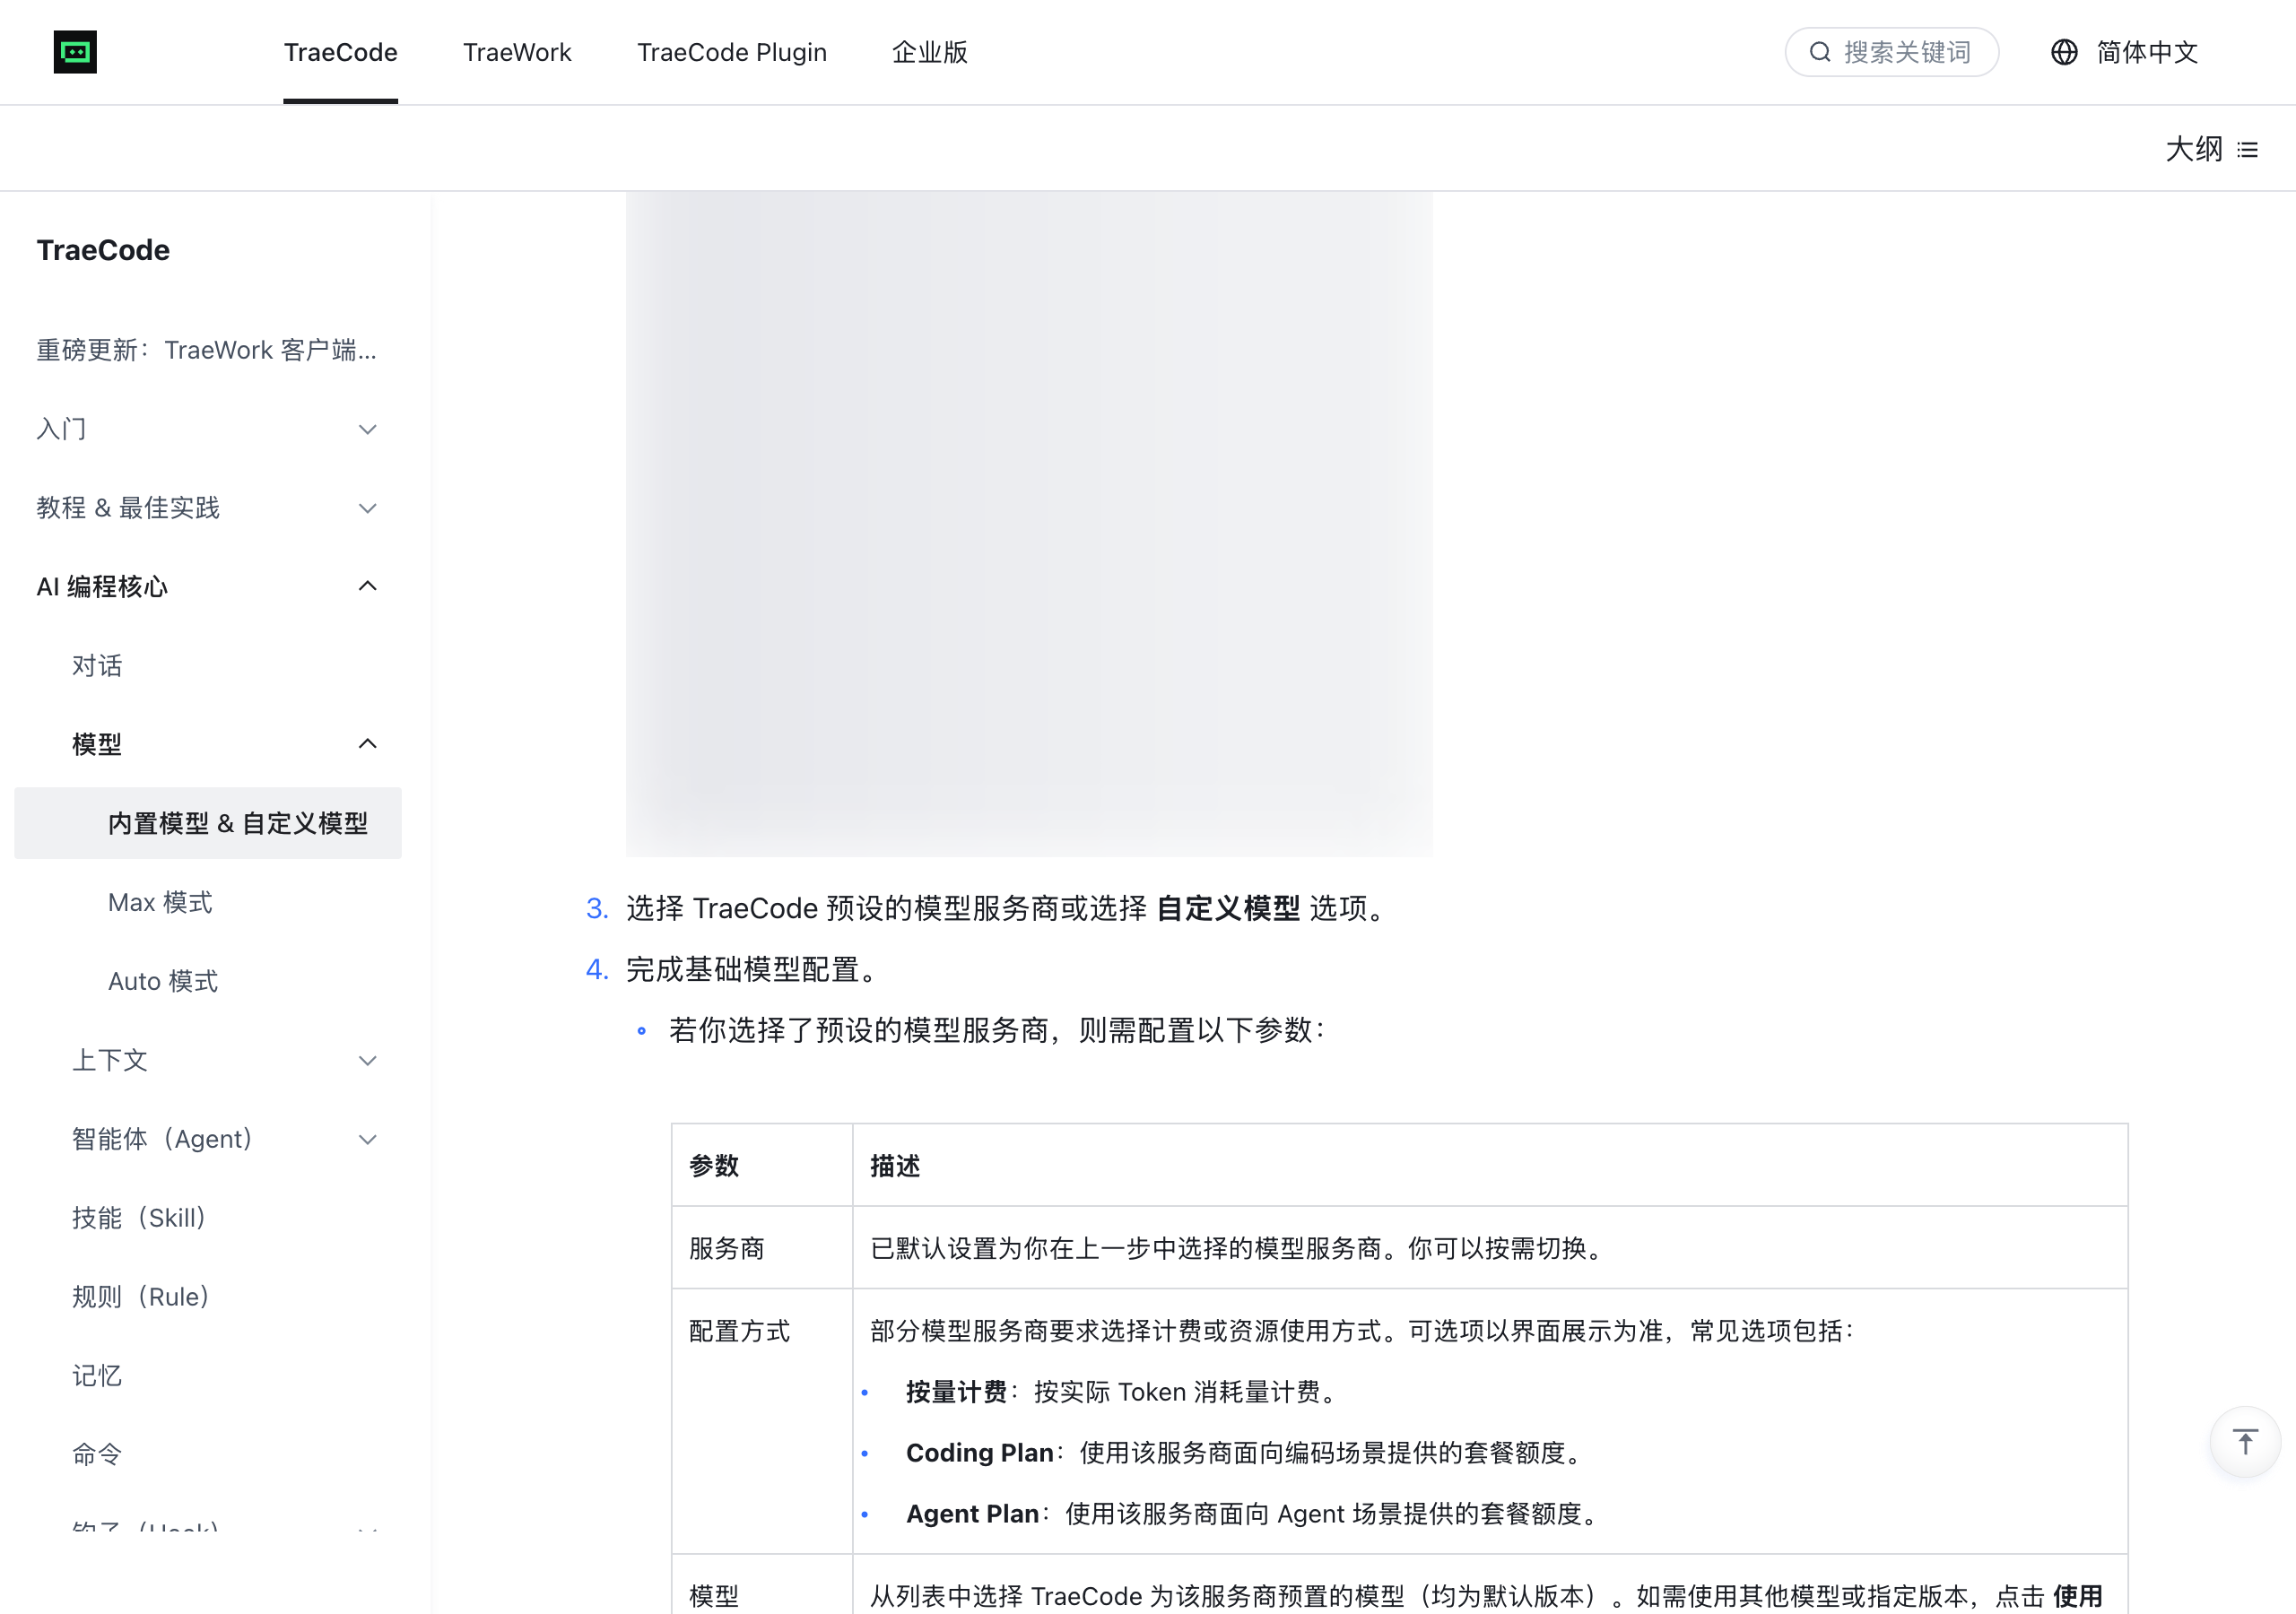Click the blurred screenshot image
The height and width of the screenshot is (1614, 2296).
coord(1029,524)
